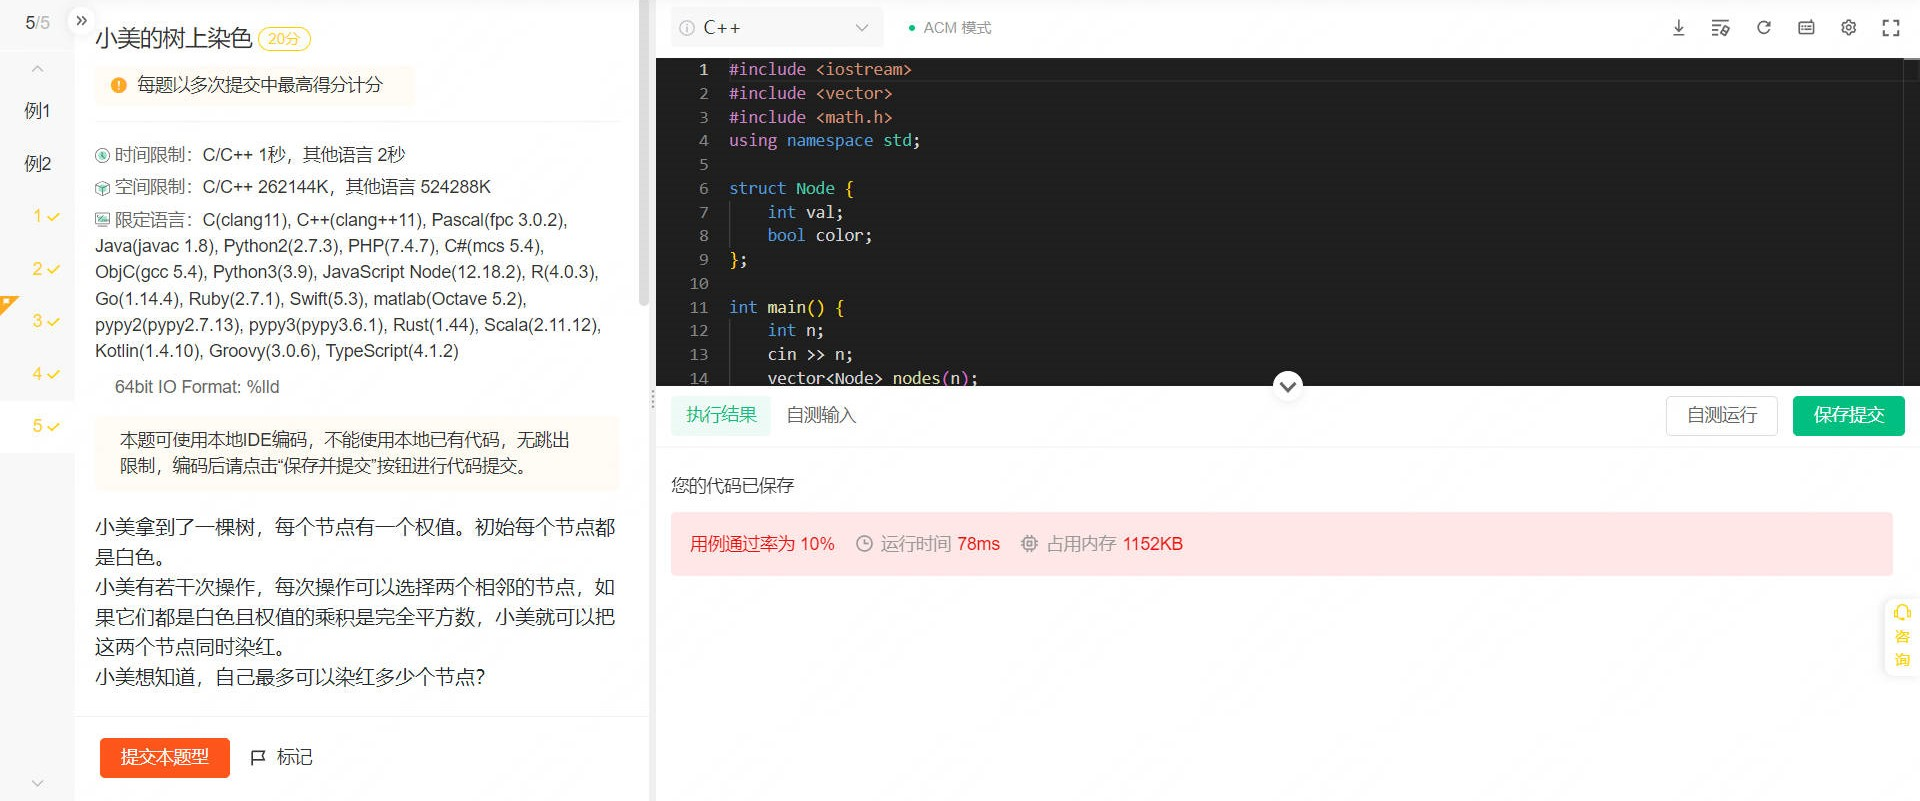Click the warning icon beside scoring notice

(118, 85)
